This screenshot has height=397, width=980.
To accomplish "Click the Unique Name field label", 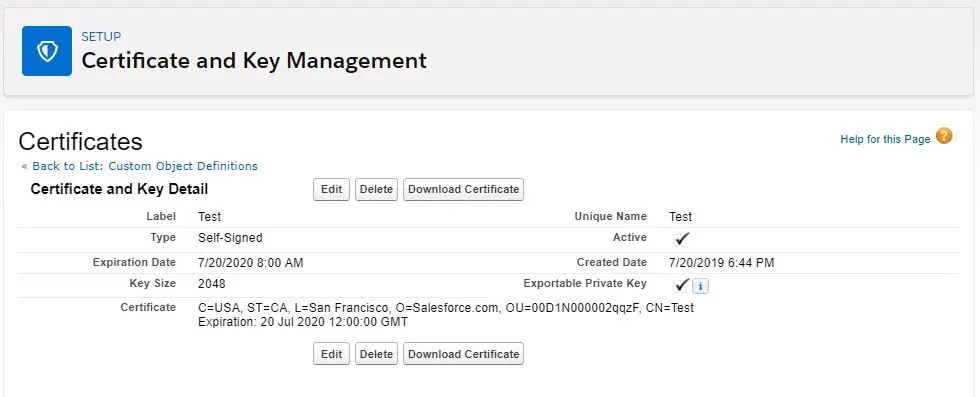I will (611, 216).
